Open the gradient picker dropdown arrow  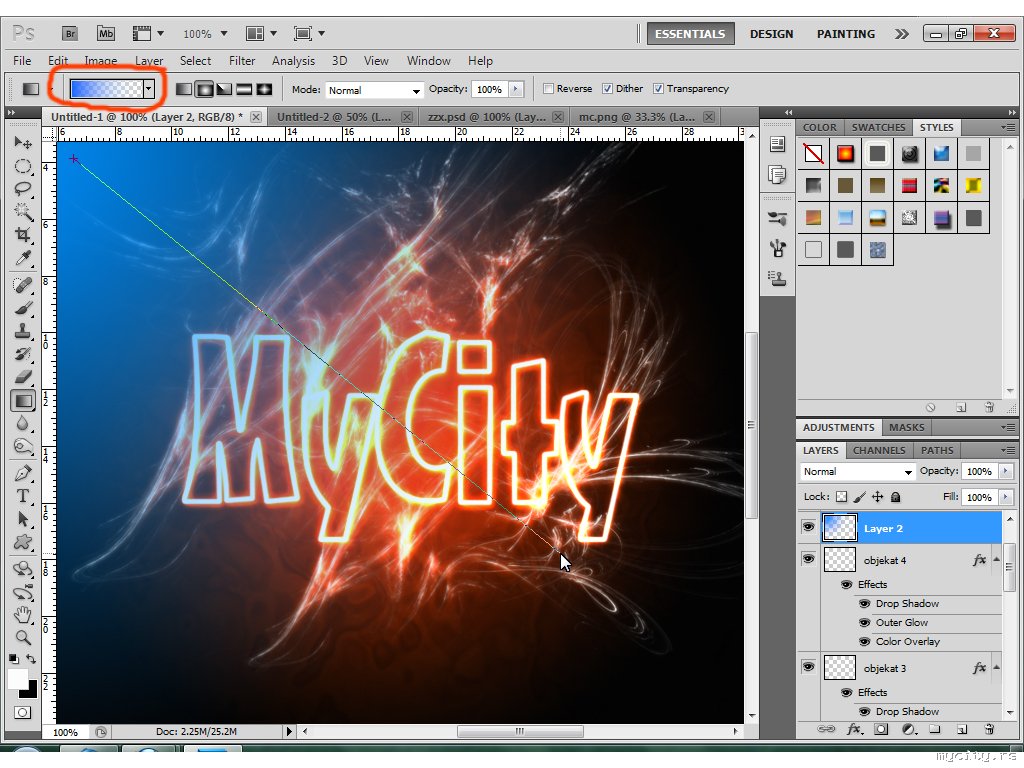(149, 89)
